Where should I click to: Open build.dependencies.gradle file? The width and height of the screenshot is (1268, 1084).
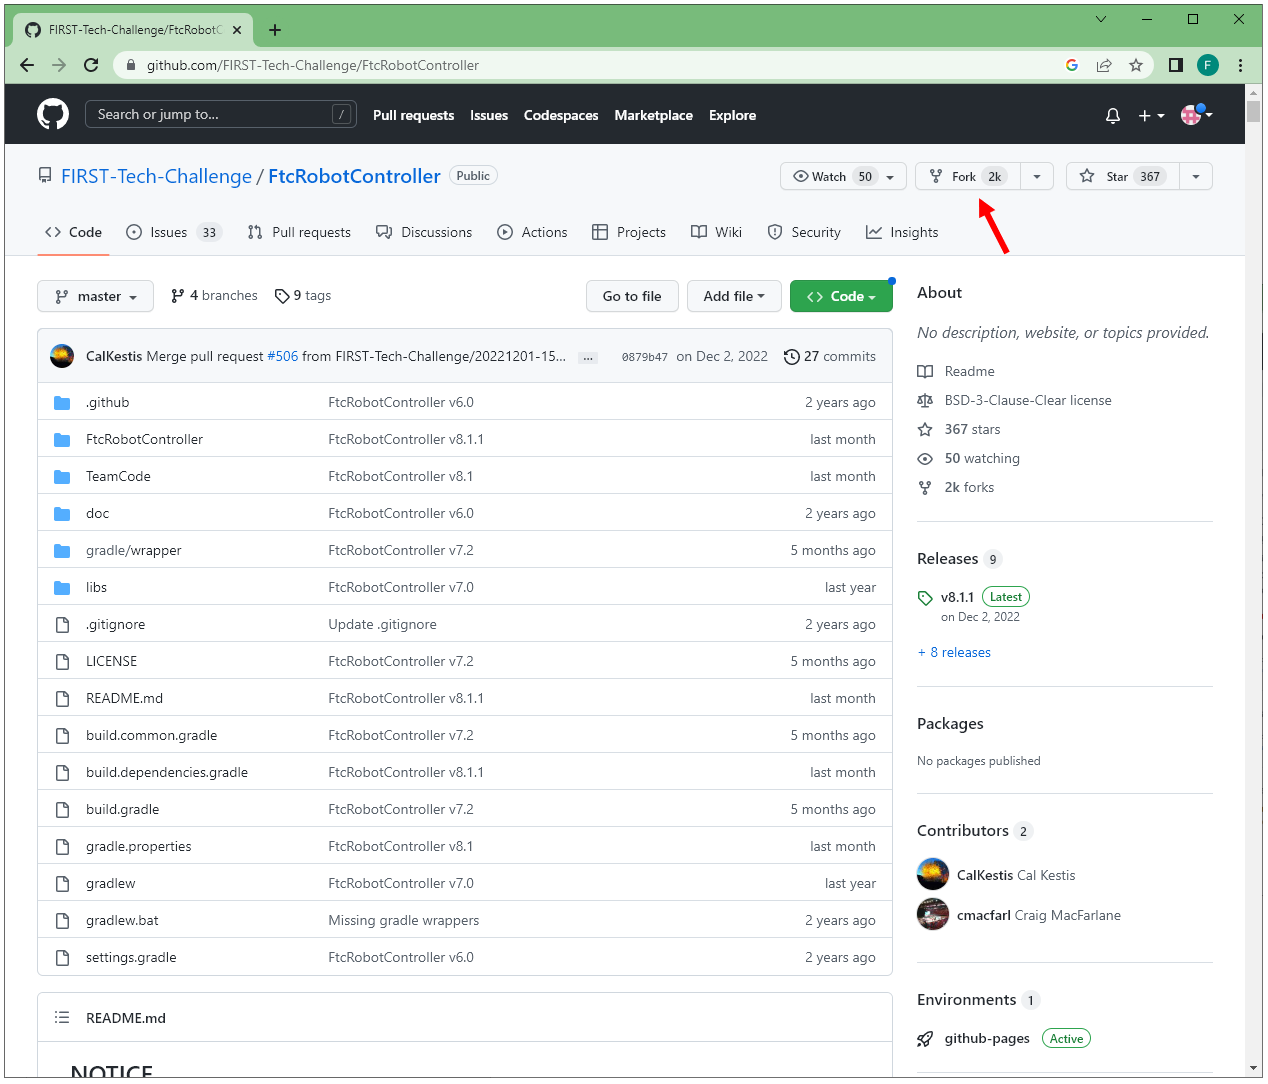coord(167,772)
